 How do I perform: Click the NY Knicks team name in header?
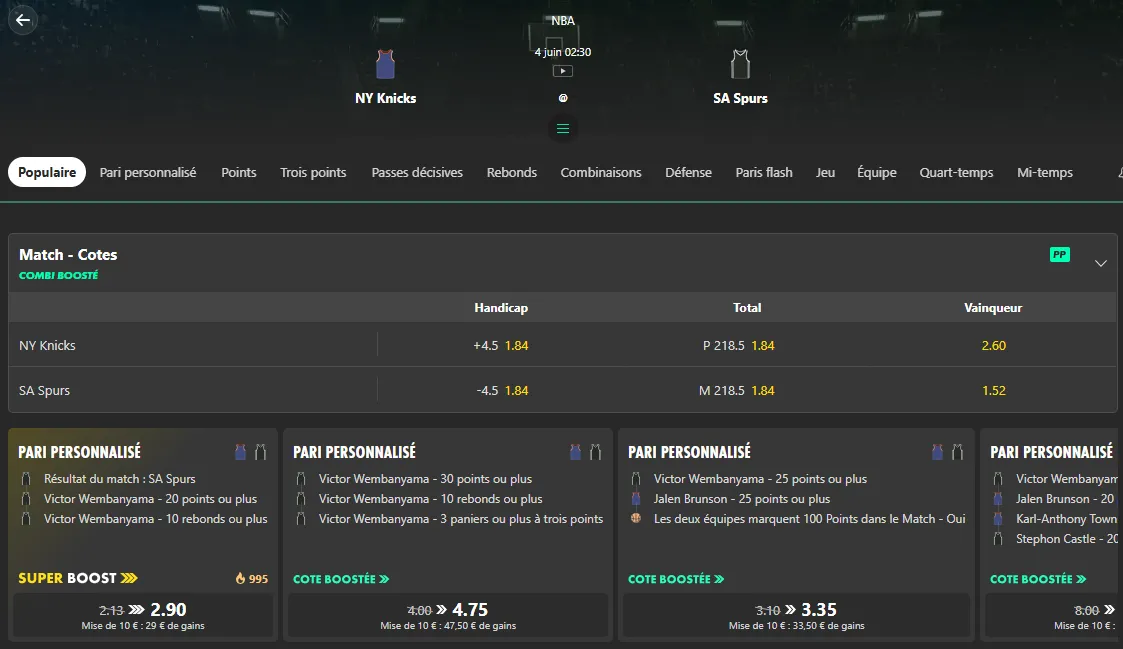coord(385,98)
